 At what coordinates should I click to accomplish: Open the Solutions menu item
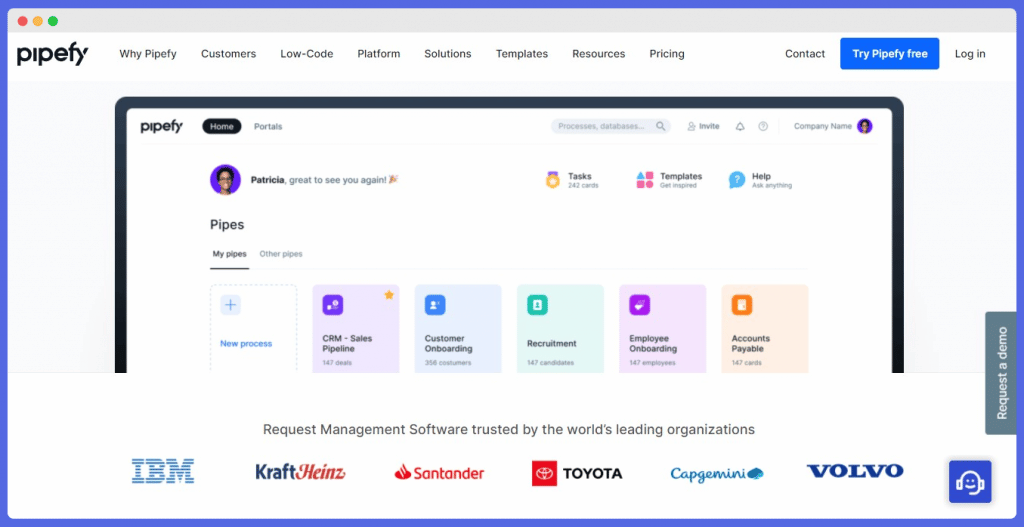[x=448, y=54]
